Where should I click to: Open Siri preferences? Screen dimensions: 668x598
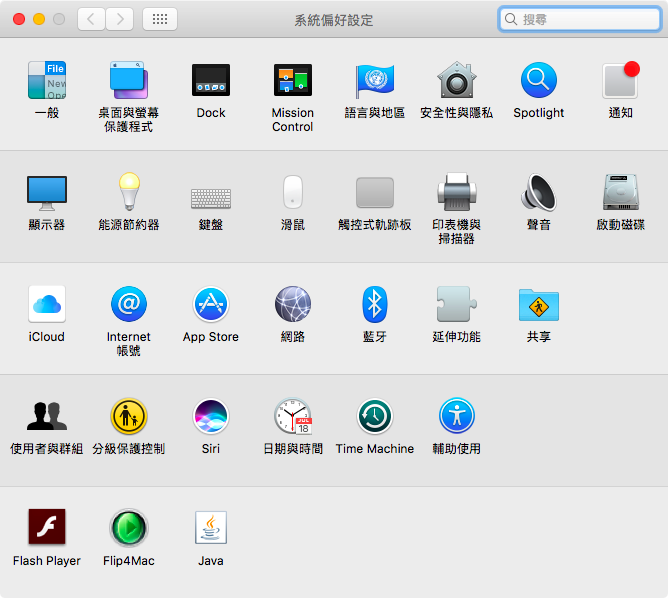211,416
